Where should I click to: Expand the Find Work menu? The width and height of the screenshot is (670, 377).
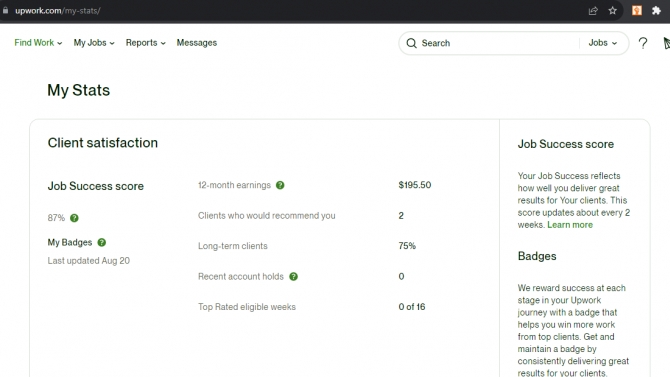click(x=38, y=43)
